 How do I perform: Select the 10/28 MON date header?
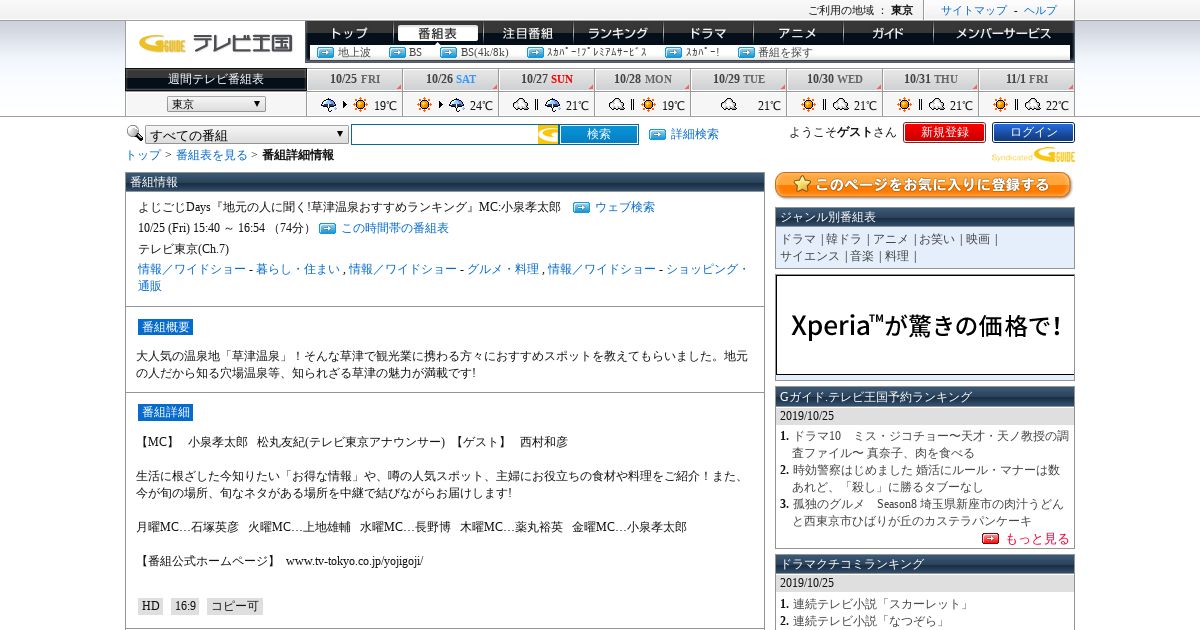pos(642,79)
